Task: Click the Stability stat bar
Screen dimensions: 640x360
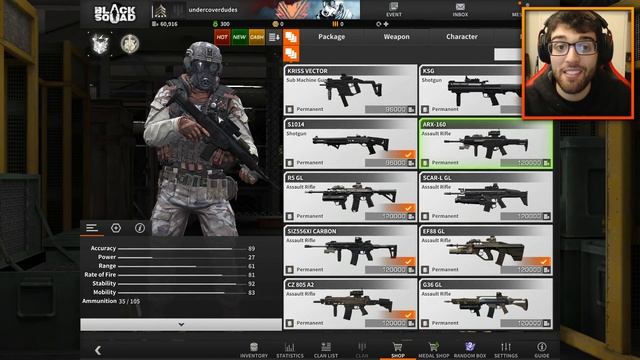Action: pos(182,284)
